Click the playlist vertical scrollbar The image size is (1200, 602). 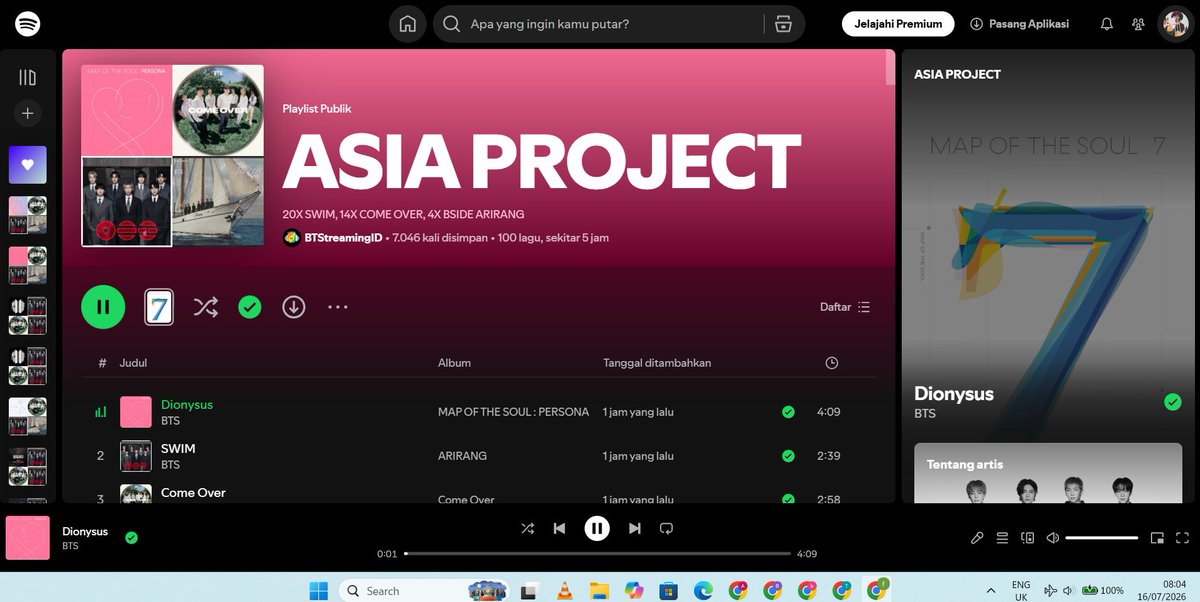coord(890,68)
